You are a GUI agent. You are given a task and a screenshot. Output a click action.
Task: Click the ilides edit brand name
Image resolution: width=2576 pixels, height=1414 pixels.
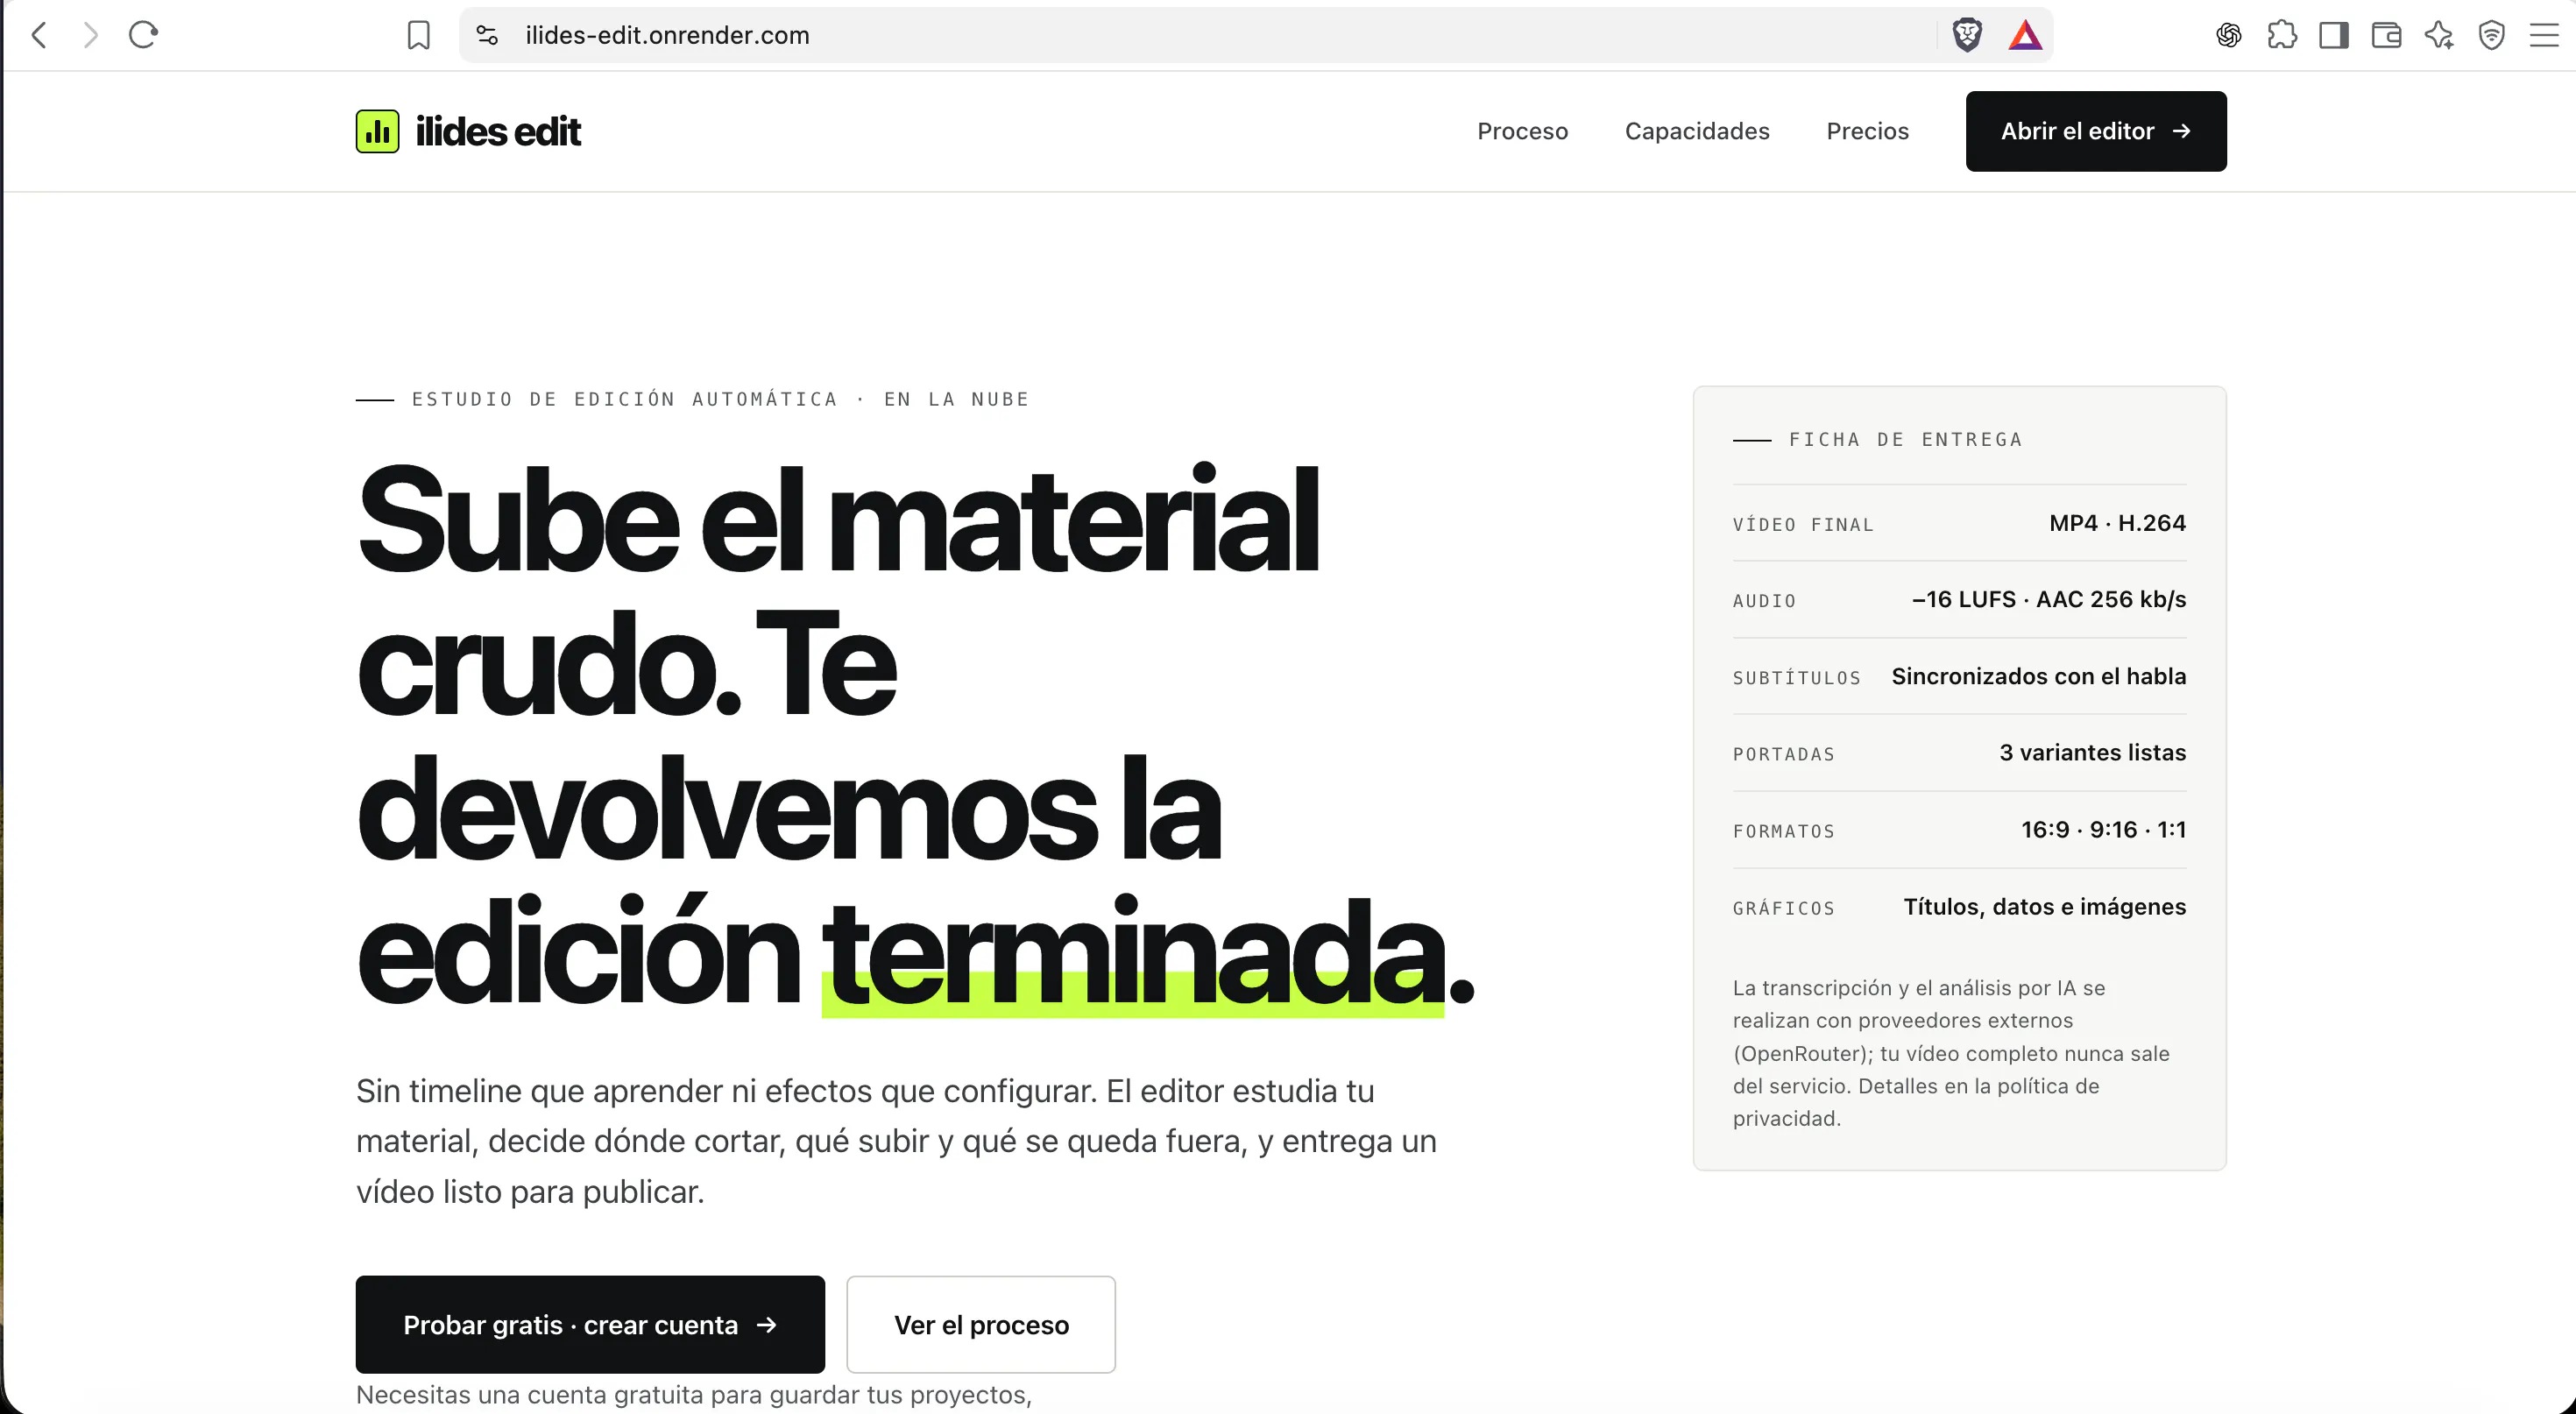[497, 131]
